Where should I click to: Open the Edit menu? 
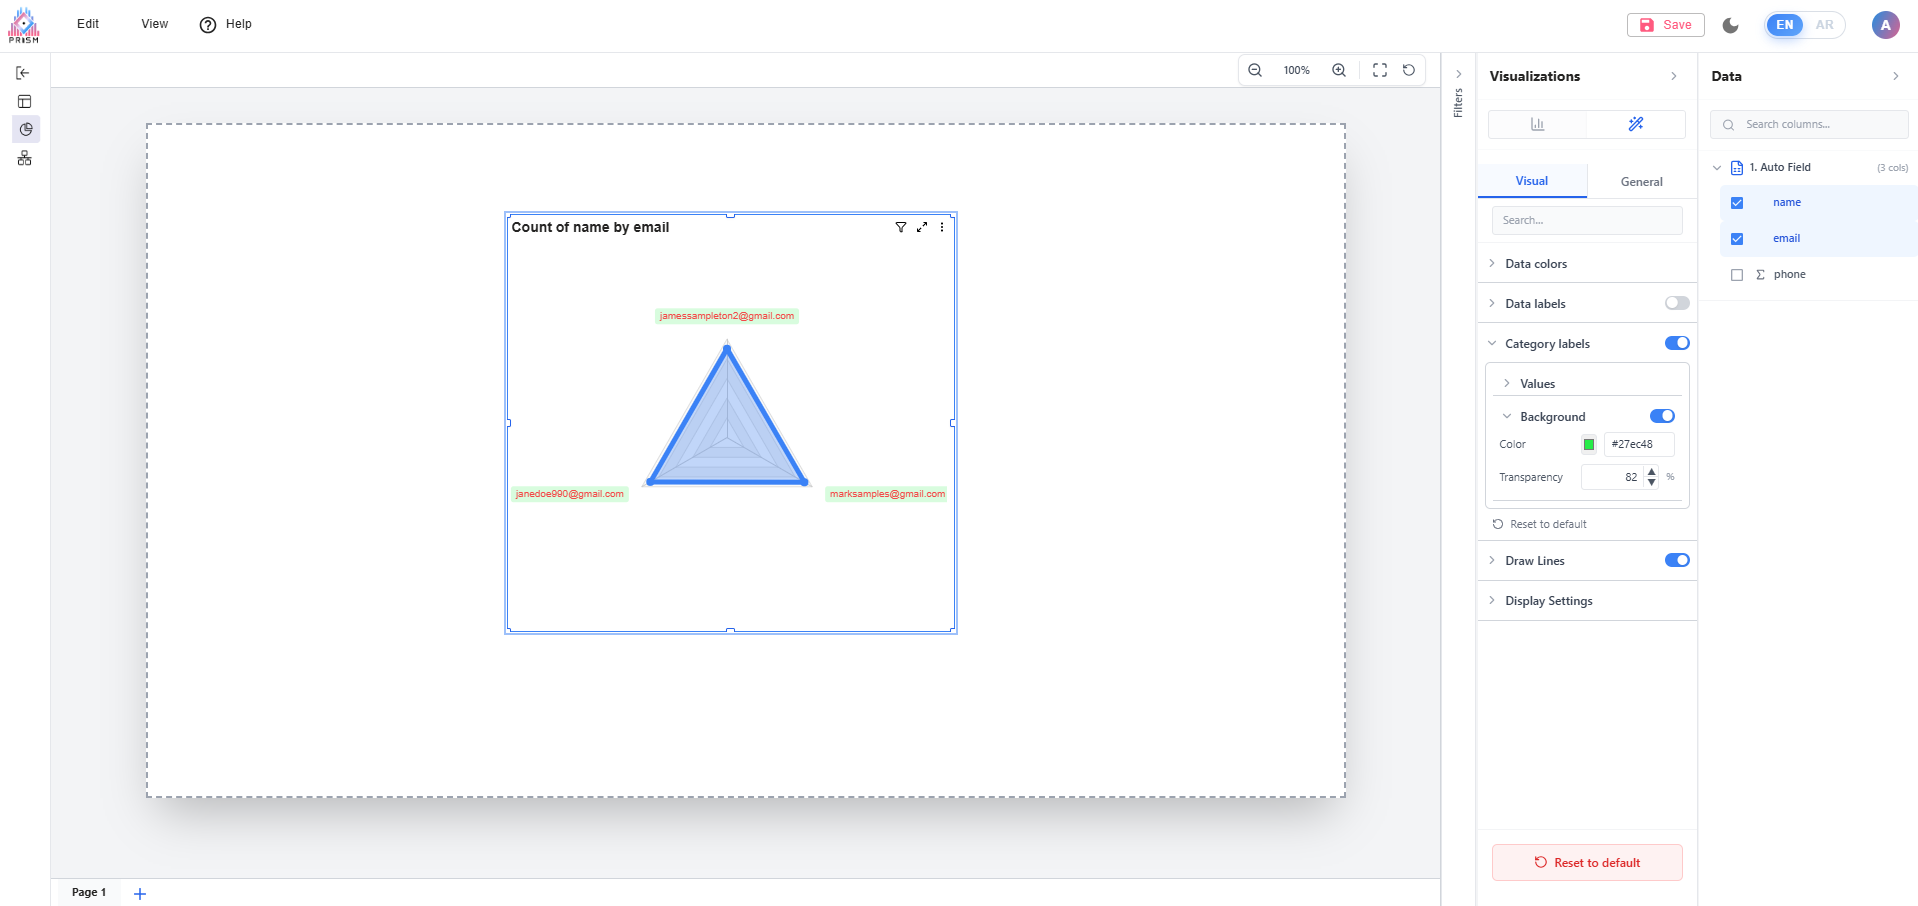88,24
